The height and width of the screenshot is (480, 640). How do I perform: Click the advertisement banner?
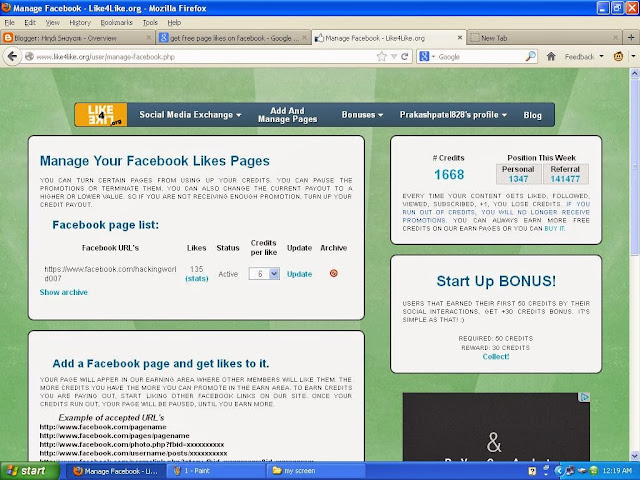[x=496, y=427]
